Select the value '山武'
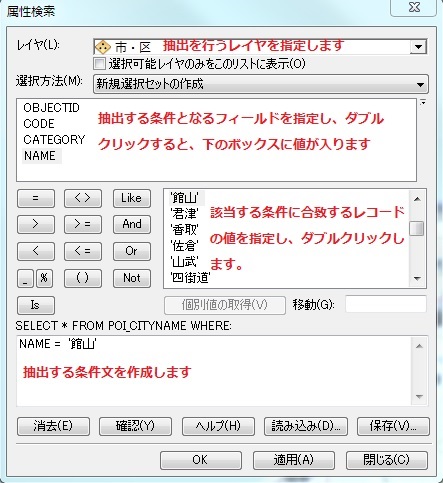443x483 pixels. click(x=184, y=262)
